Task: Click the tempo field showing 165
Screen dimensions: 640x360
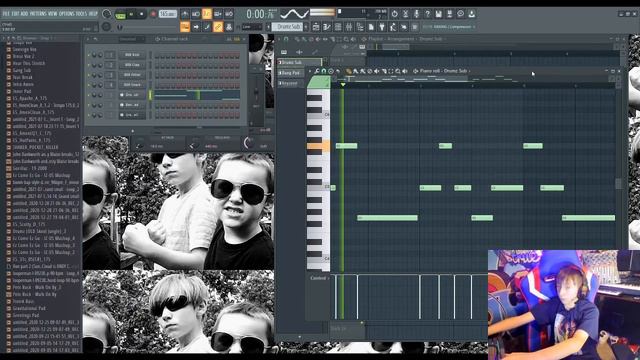Action: [x=168, y=14]
